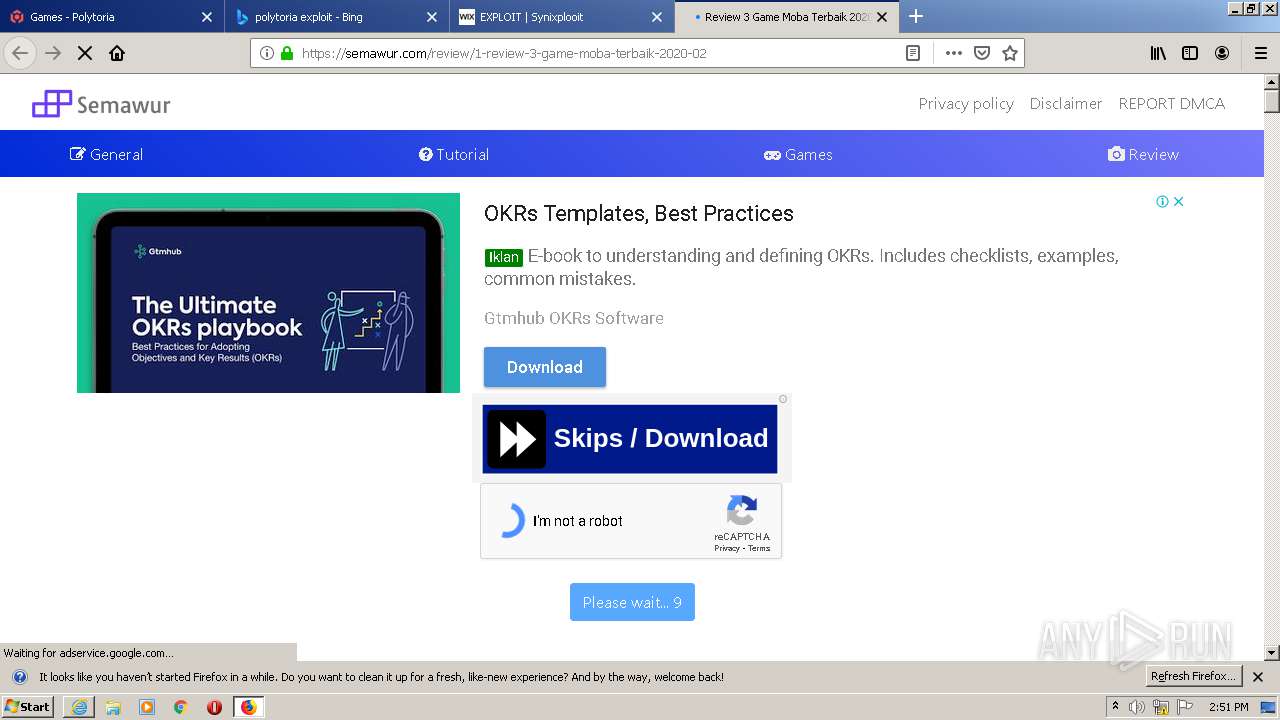This screenshot has width=1280, height=720.
Task: Open the Windows Start button
Action: tap(28, 707)
